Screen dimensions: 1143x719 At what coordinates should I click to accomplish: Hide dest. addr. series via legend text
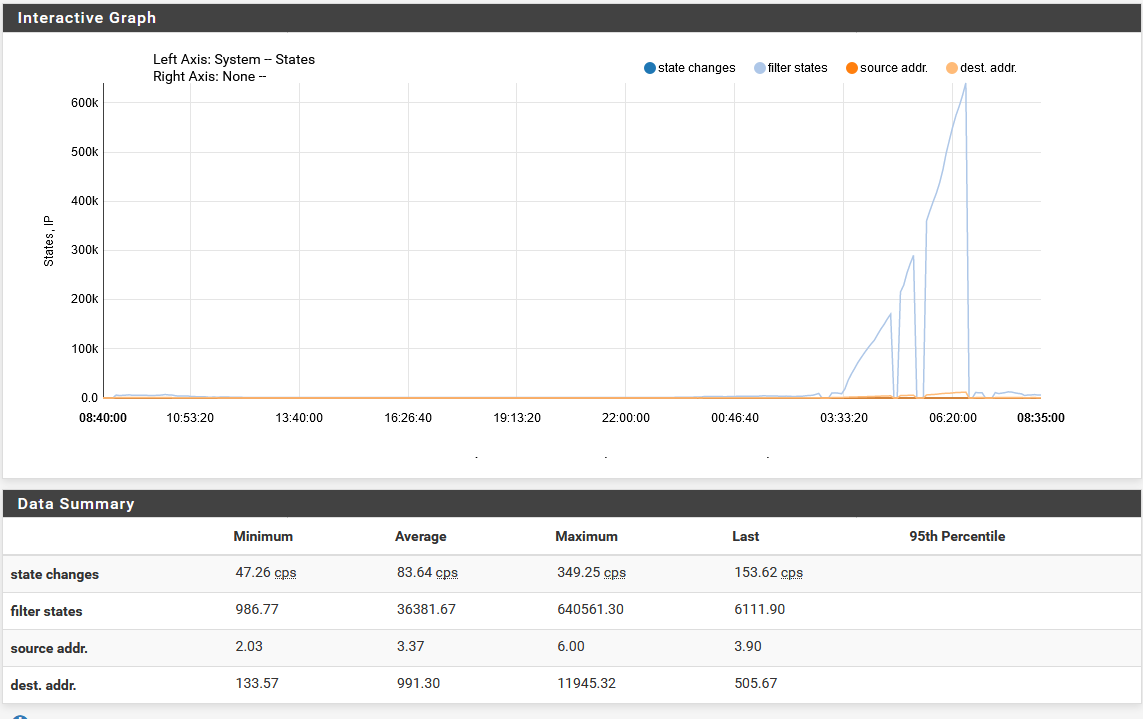click(x=988, y=68)
